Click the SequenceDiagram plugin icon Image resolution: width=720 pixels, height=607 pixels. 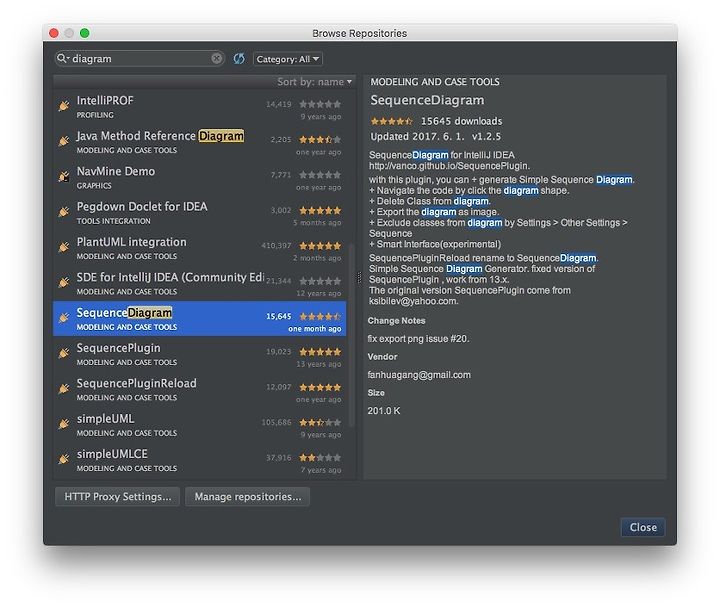(x=64, y=318)
